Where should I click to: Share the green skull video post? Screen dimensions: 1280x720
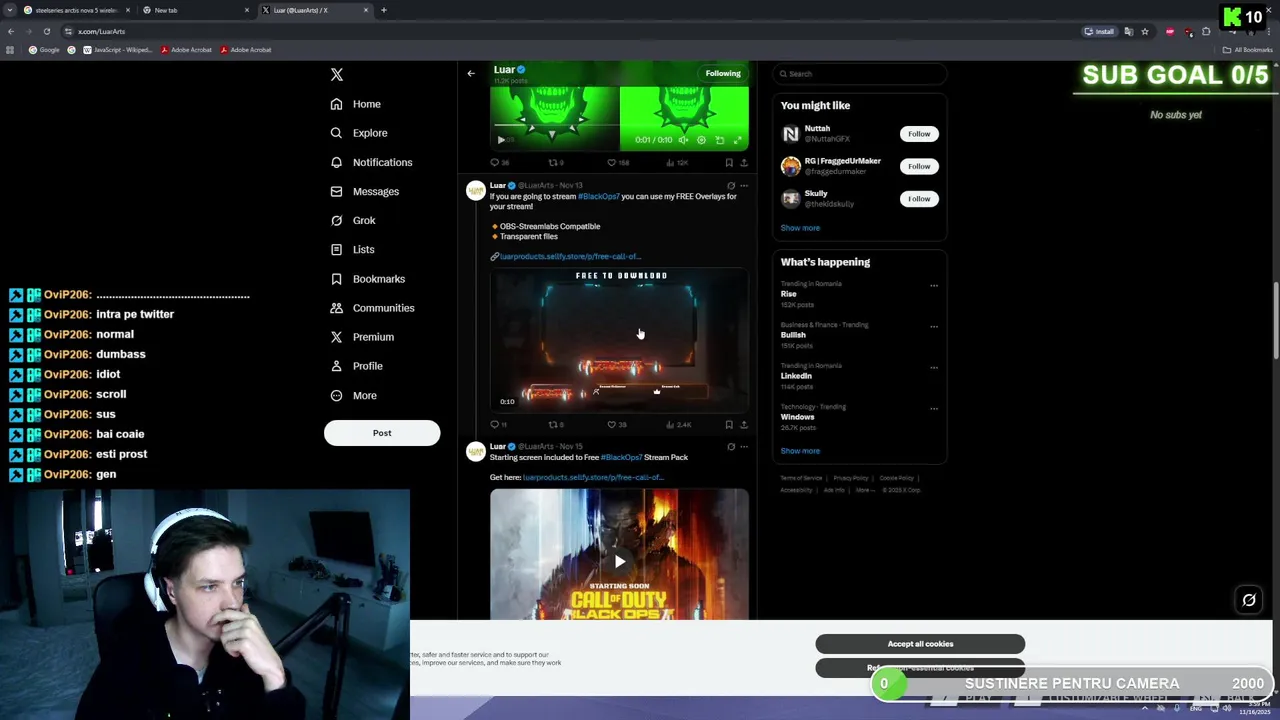point(743,162)
